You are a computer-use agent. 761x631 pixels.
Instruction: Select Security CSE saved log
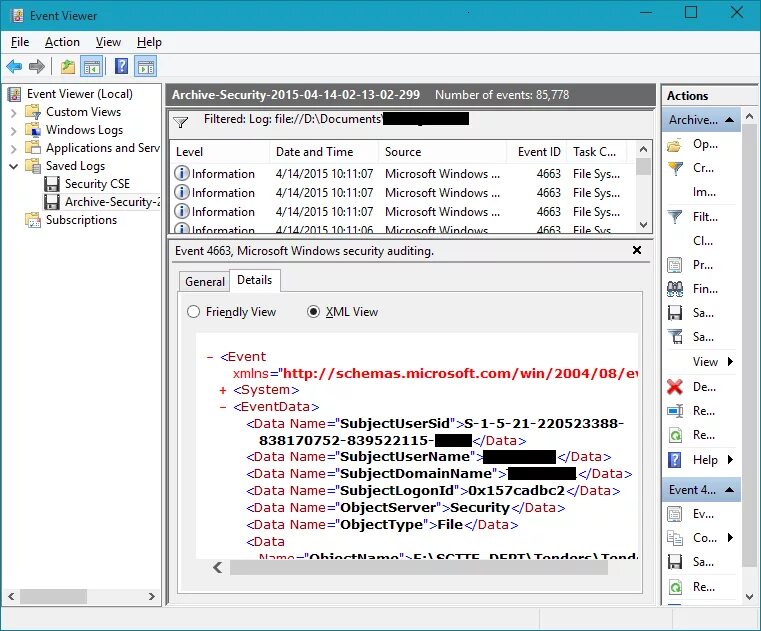97,184
